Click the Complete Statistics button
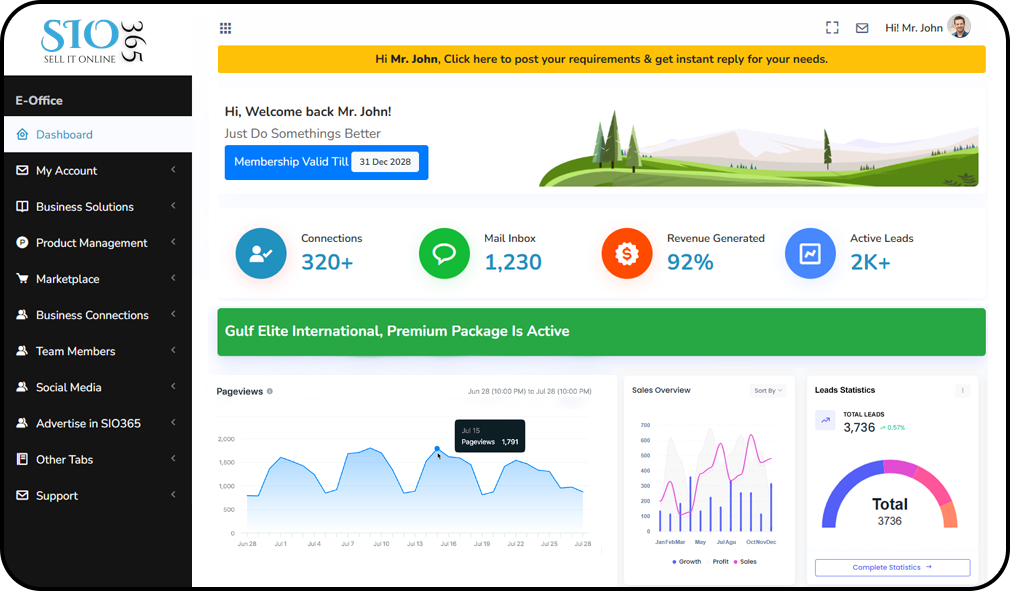The height and width of the screenshot is (591, 1010). click(892, 567)
